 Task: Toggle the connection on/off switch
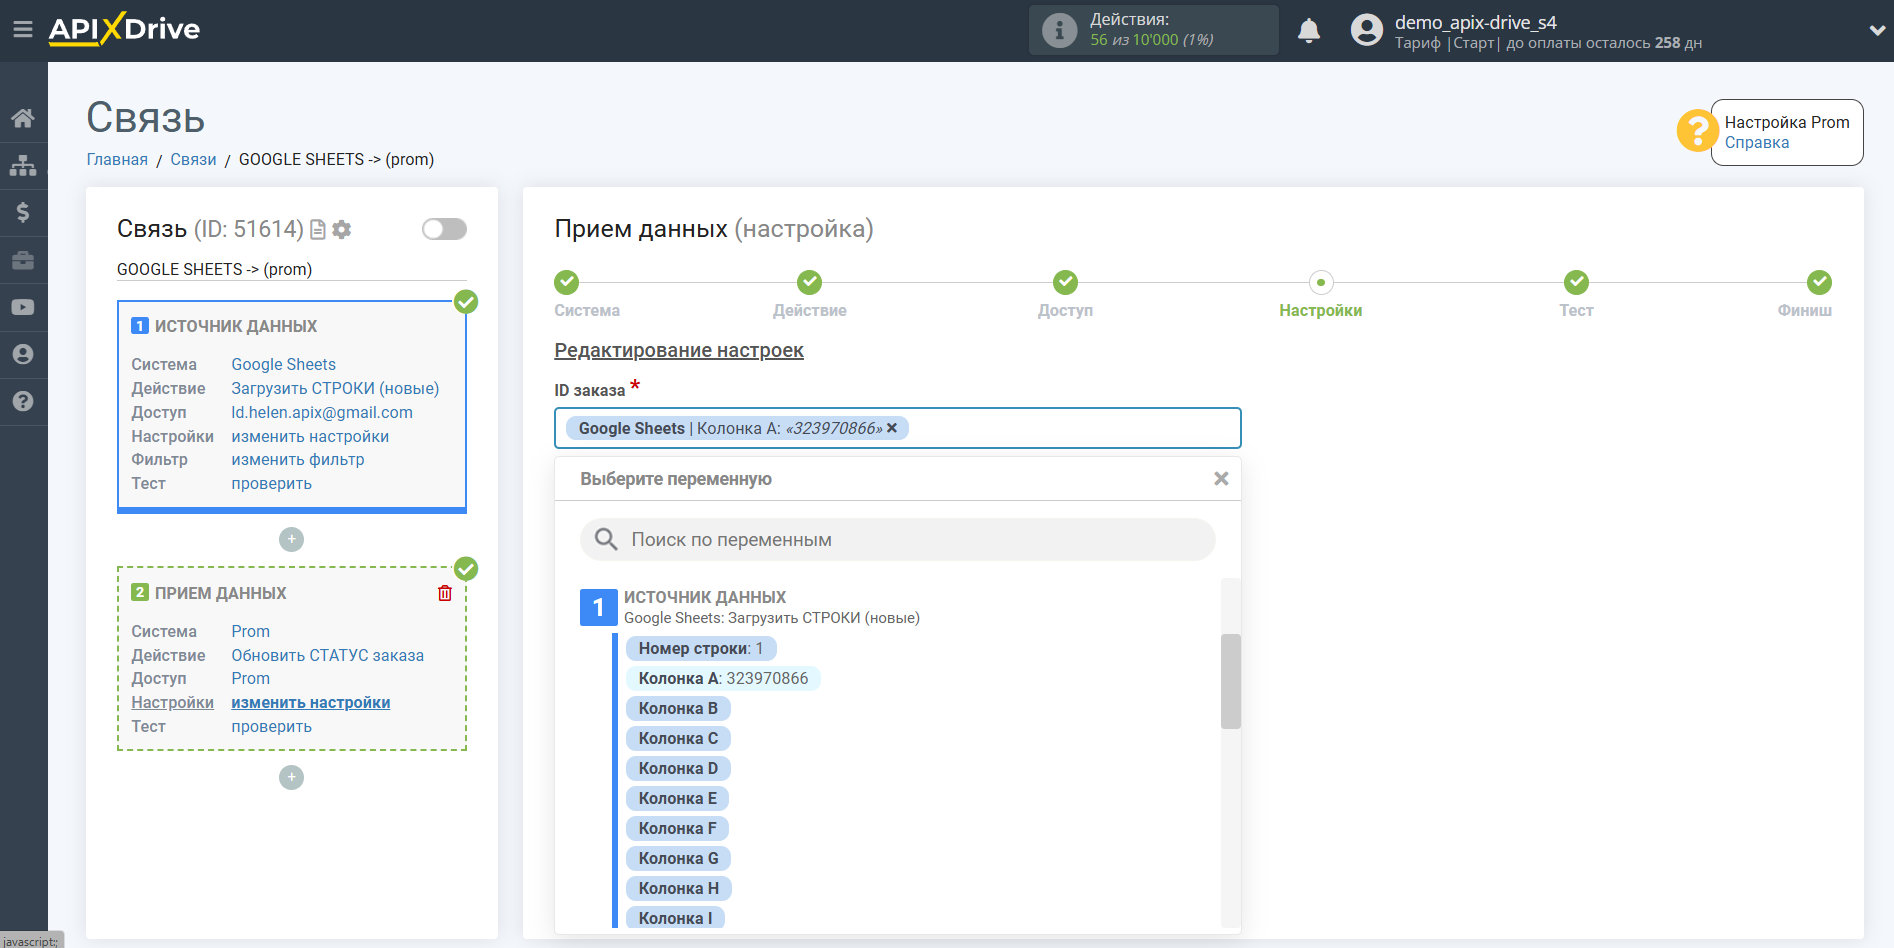coord(444,229)
